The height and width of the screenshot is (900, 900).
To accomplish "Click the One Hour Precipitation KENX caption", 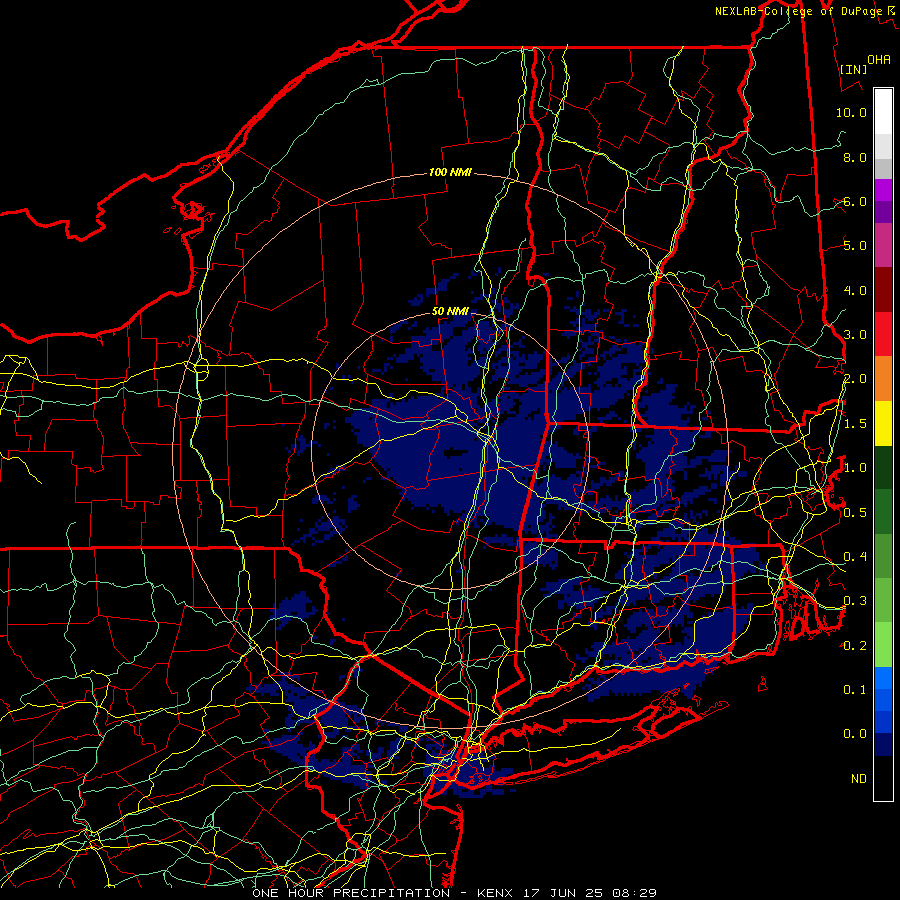I will 454,893.
